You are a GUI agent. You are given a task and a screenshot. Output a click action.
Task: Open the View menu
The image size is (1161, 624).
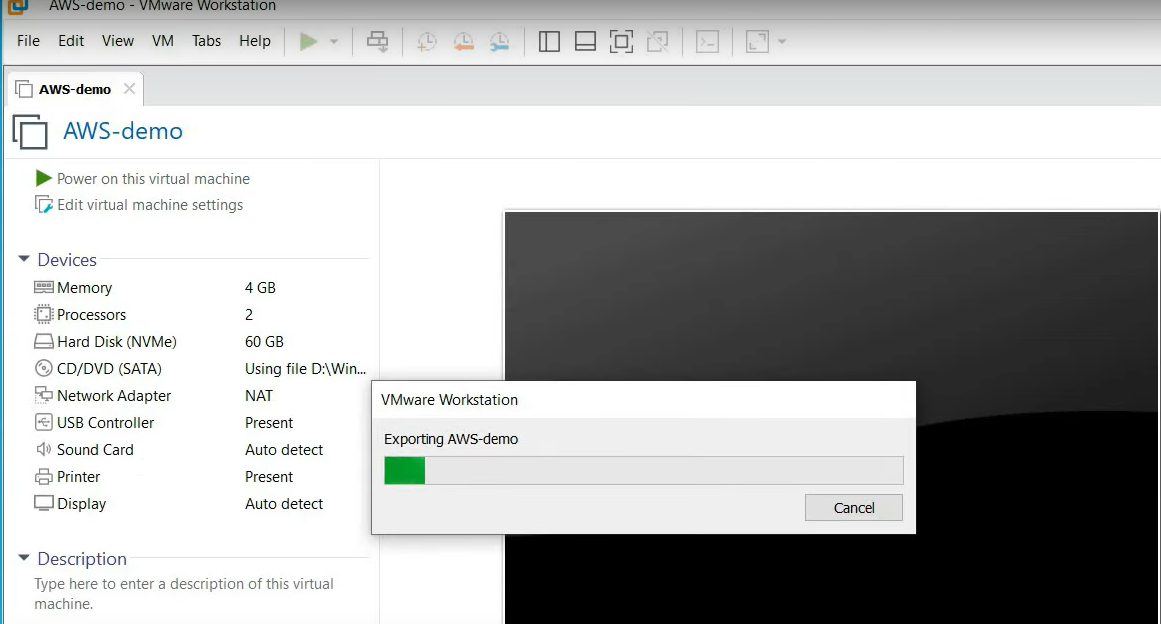pyautogui.click(x=118, y=41)
